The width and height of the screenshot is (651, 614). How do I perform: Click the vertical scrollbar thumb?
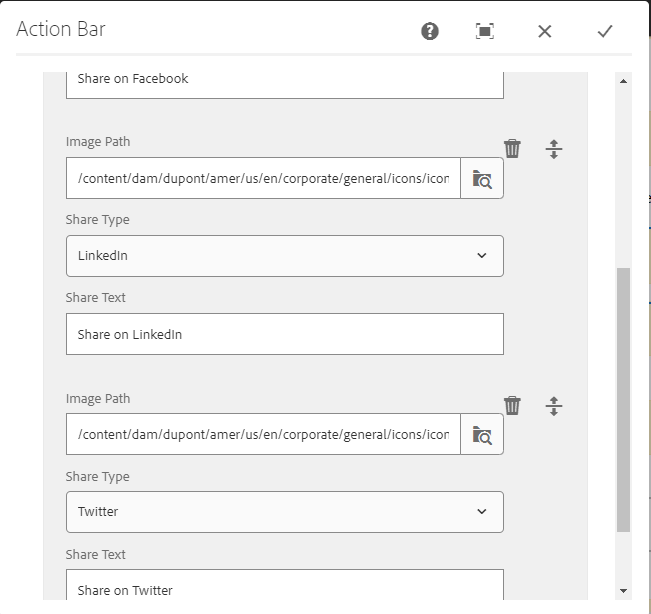[624, 400]
